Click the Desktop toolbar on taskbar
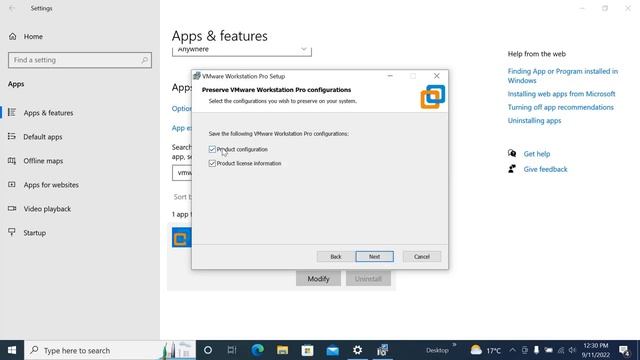 tap(437, 350)
